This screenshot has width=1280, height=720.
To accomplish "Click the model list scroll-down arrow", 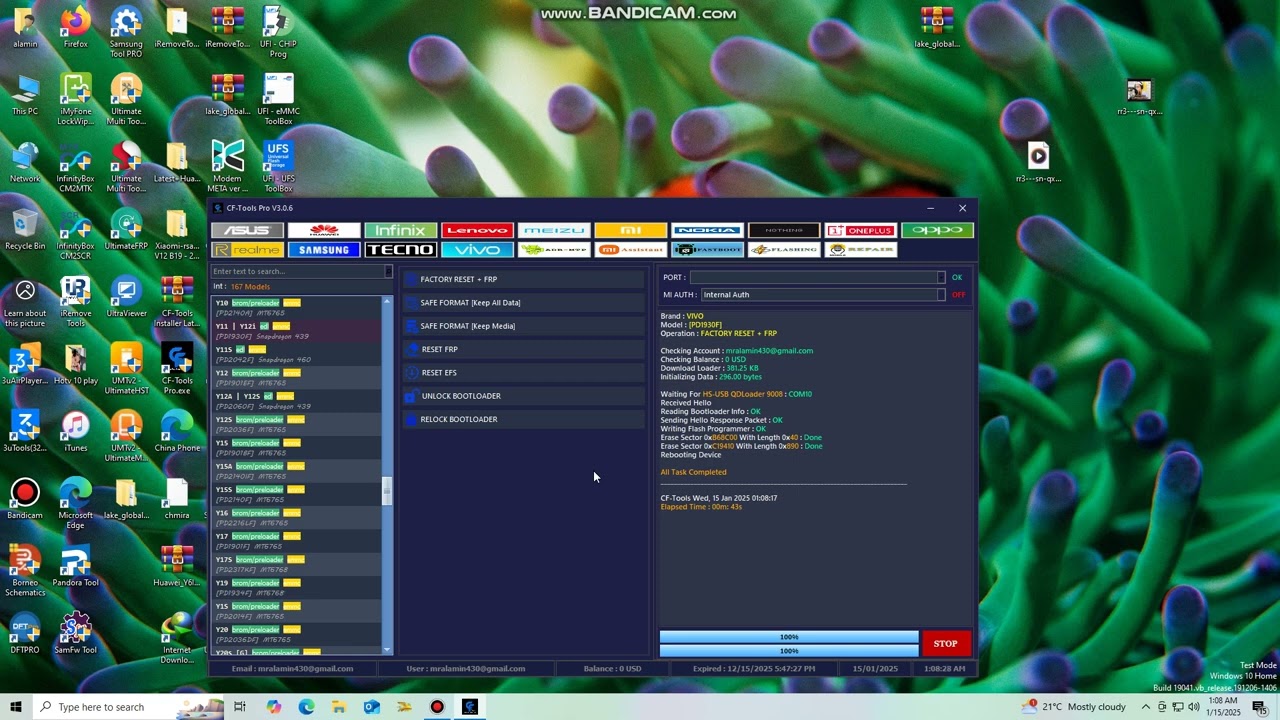I will [388, 650].
